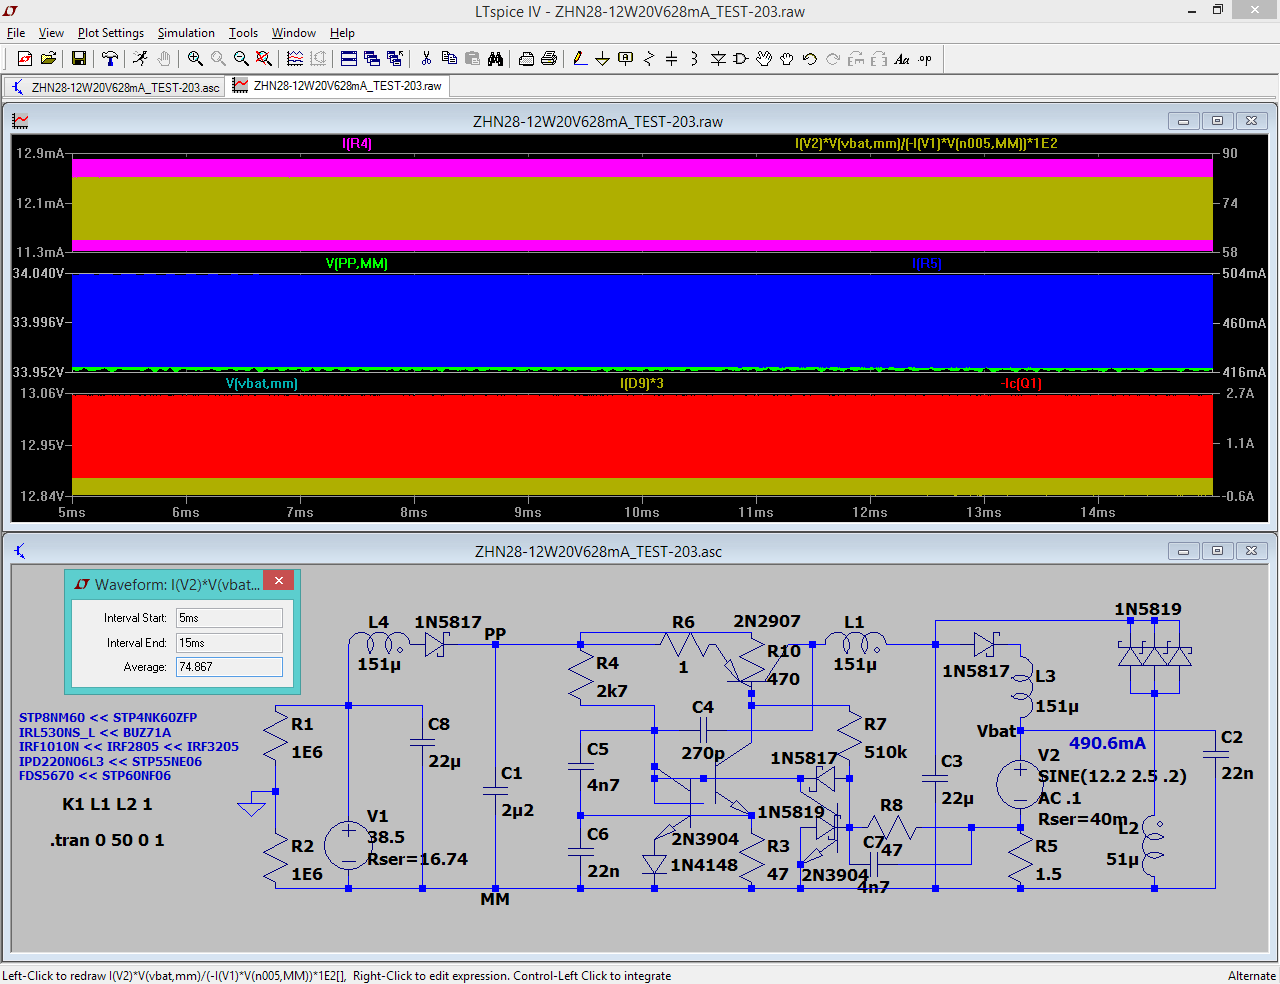Click the K1 L1 L2 1 directive
Image resolution: width=1280 pixels, height=984 pixels.
tap(107, 804)
